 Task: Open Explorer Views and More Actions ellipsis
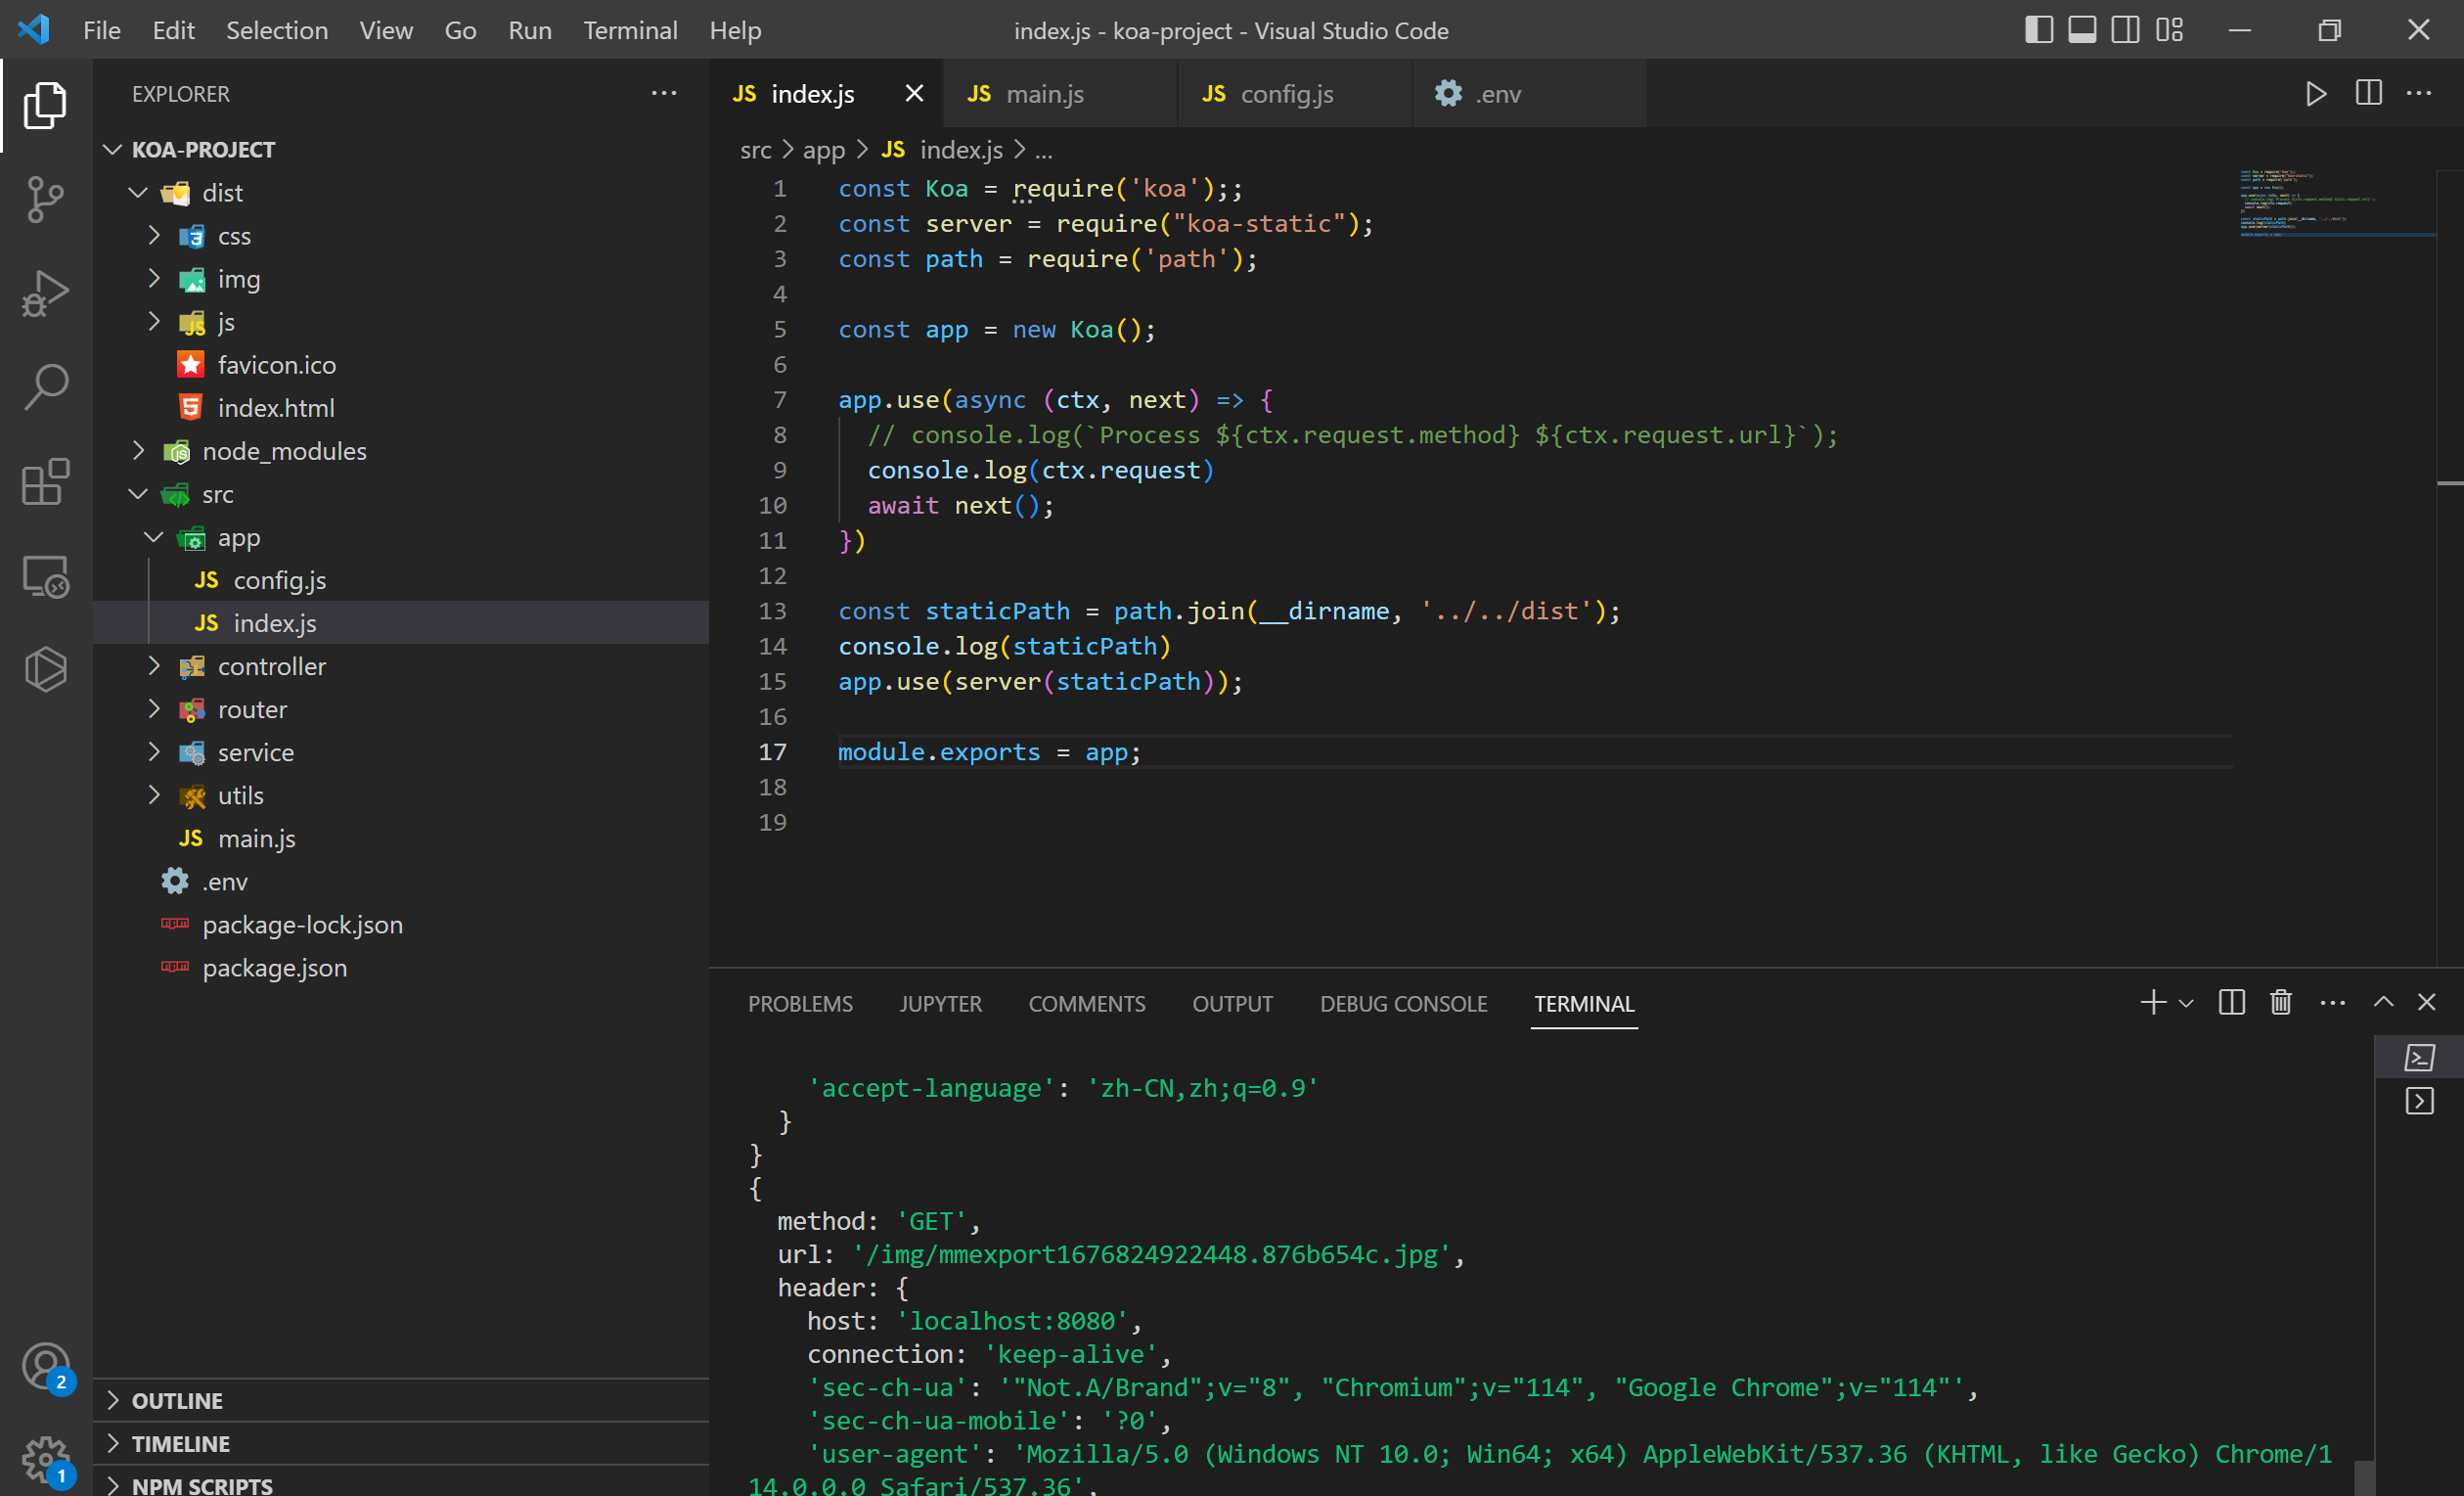pyautogui.click(x=664, y=93)
